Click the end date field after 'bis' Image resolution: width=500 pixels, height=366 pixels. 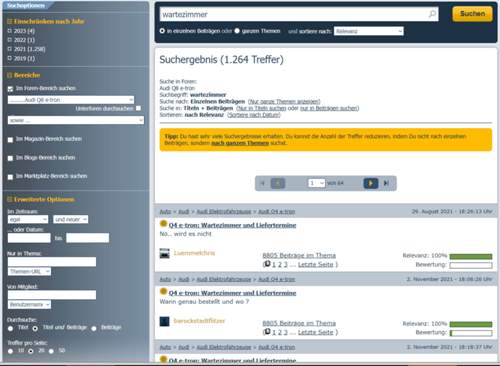click(87, 238)
